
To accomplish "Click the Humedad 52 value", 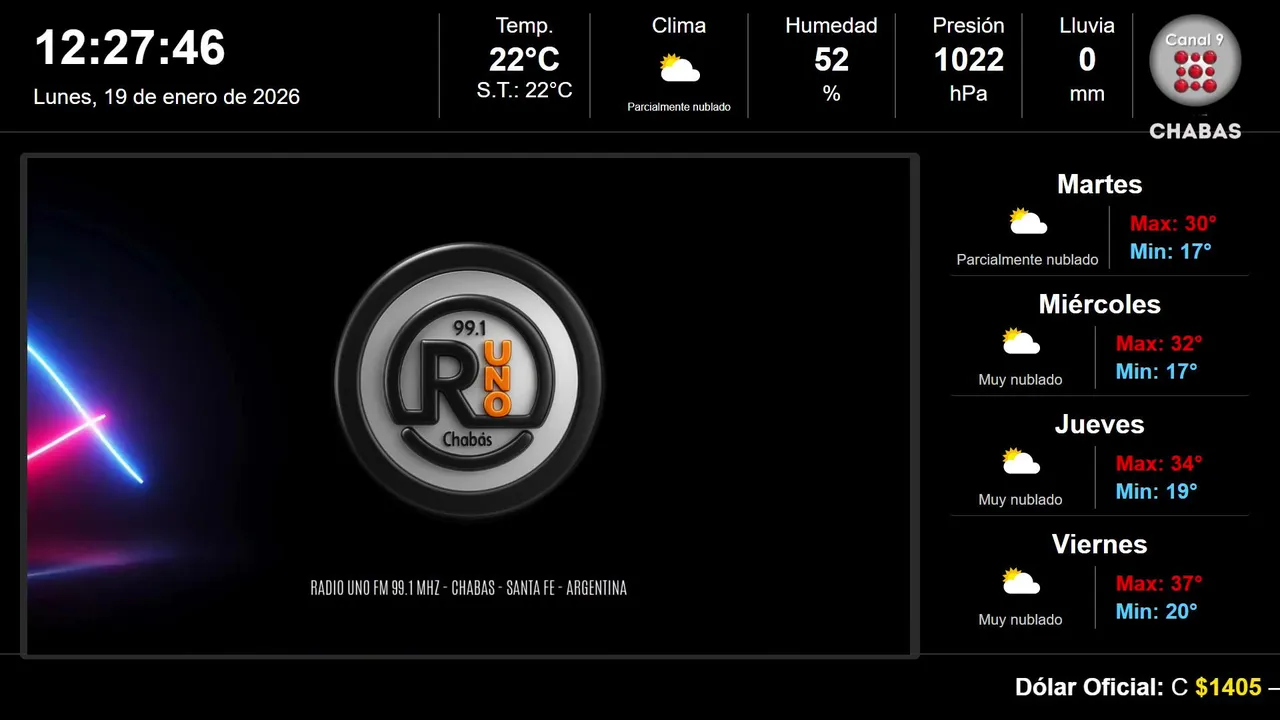I will (831, 60).
